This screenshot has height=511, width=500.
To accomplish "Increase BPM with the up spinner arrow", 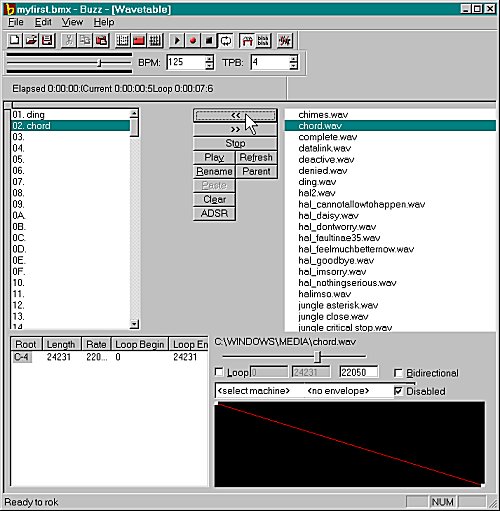I will coord(209,59).
